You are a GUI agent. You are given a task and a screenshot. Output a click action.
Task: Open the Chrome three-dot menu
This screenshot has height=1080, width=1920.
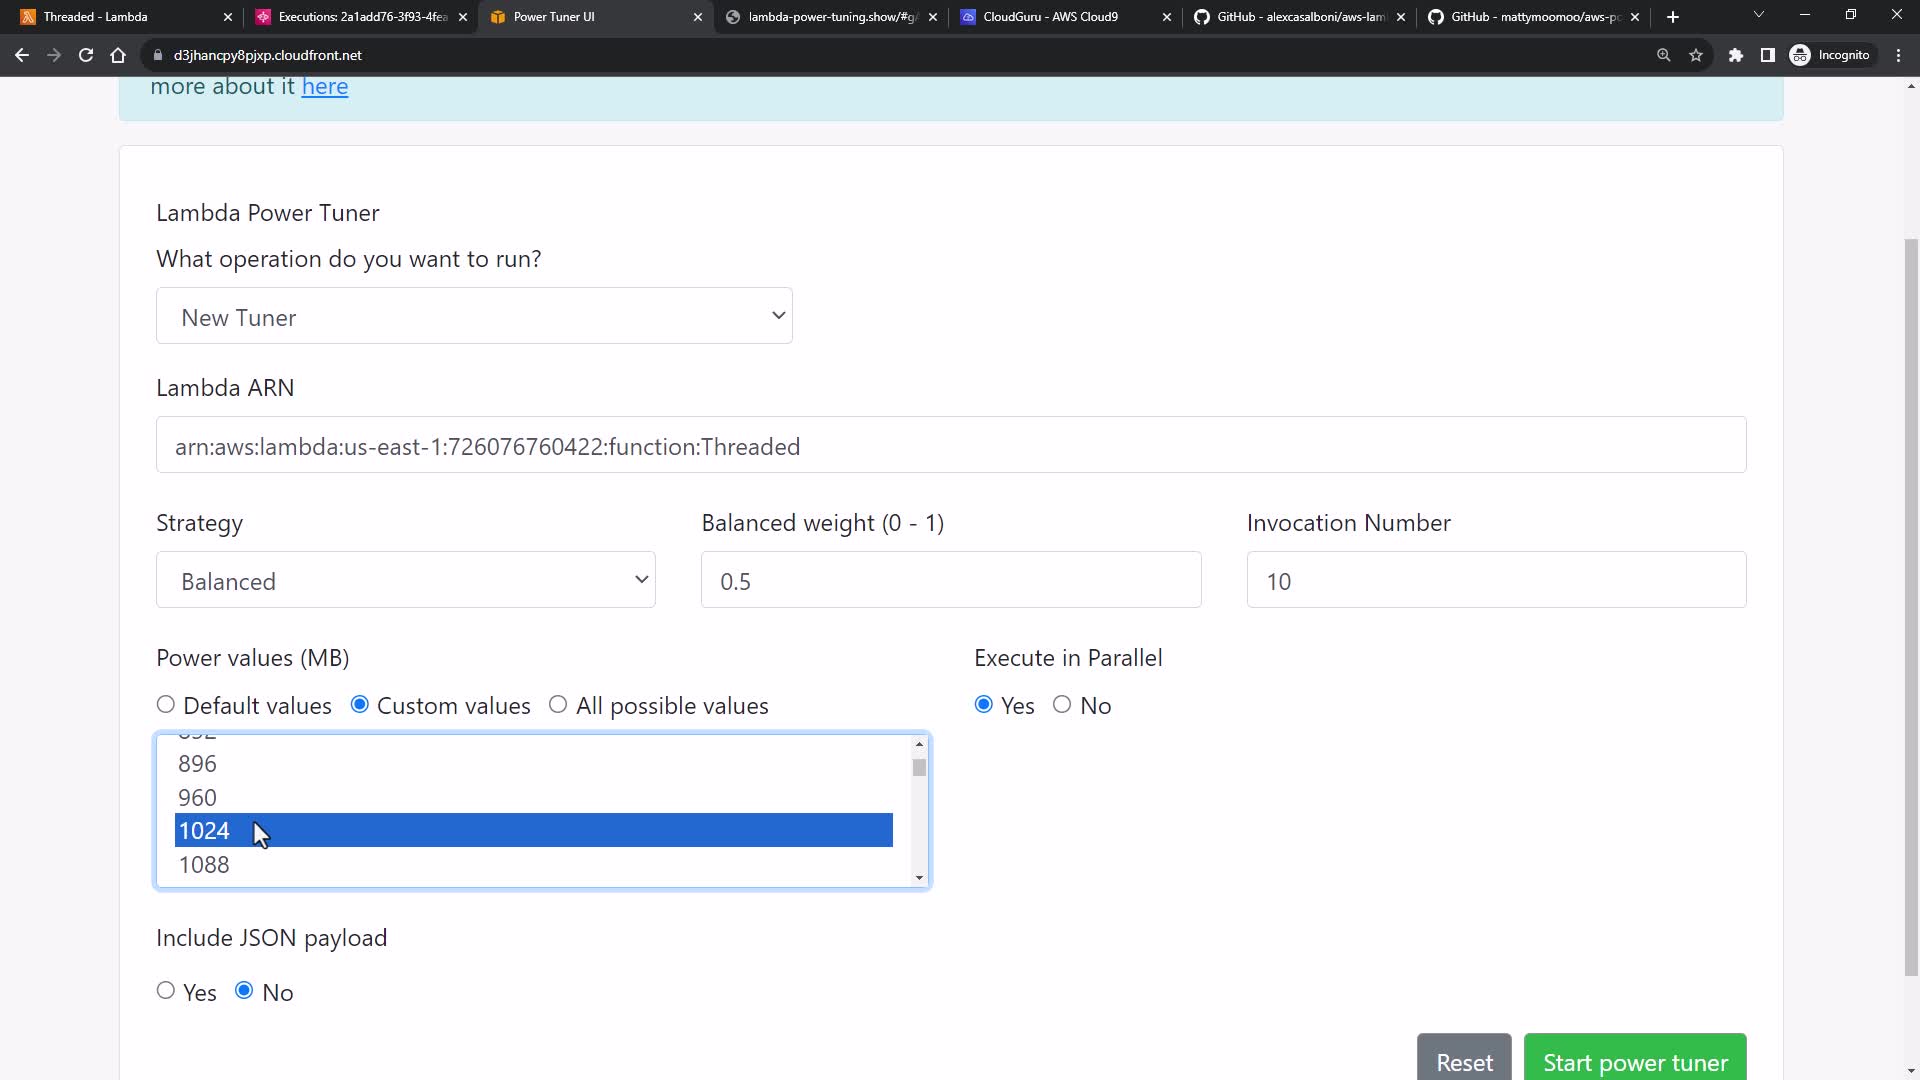coord(1898,55)
